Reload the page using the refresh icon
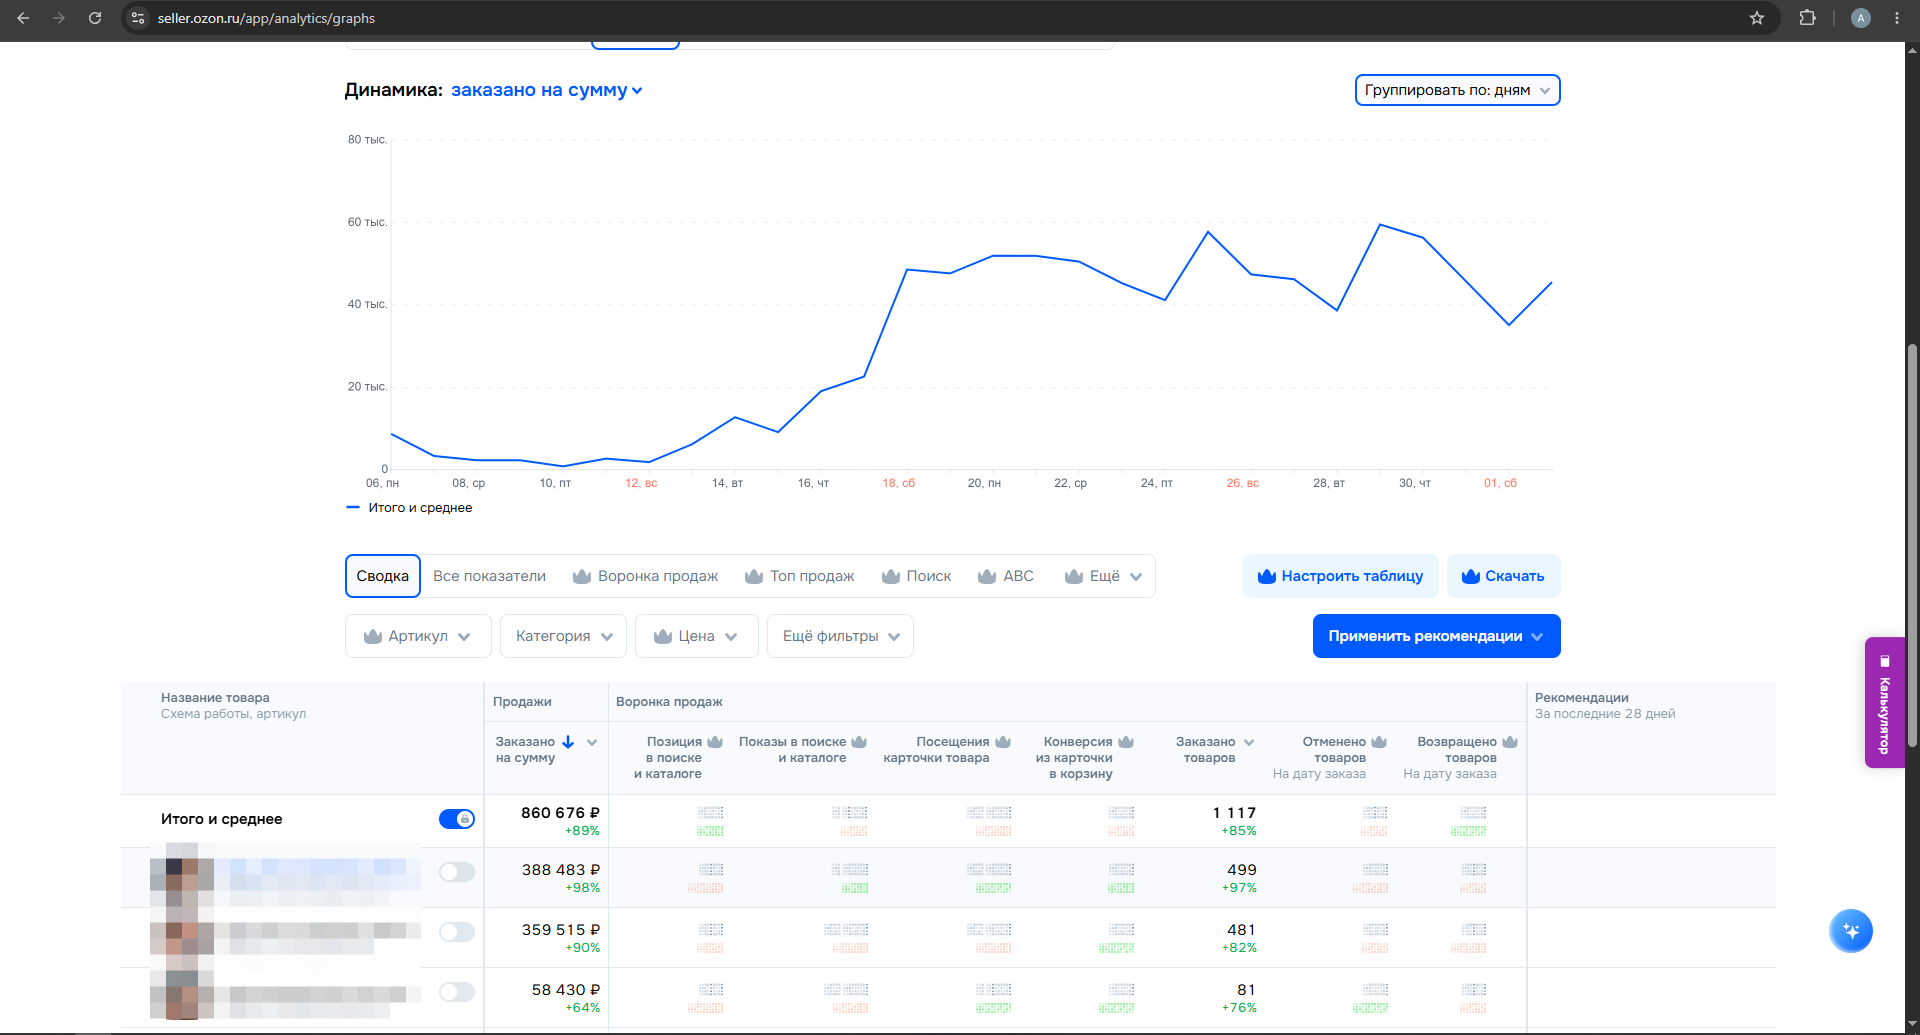 click(95, 18)
